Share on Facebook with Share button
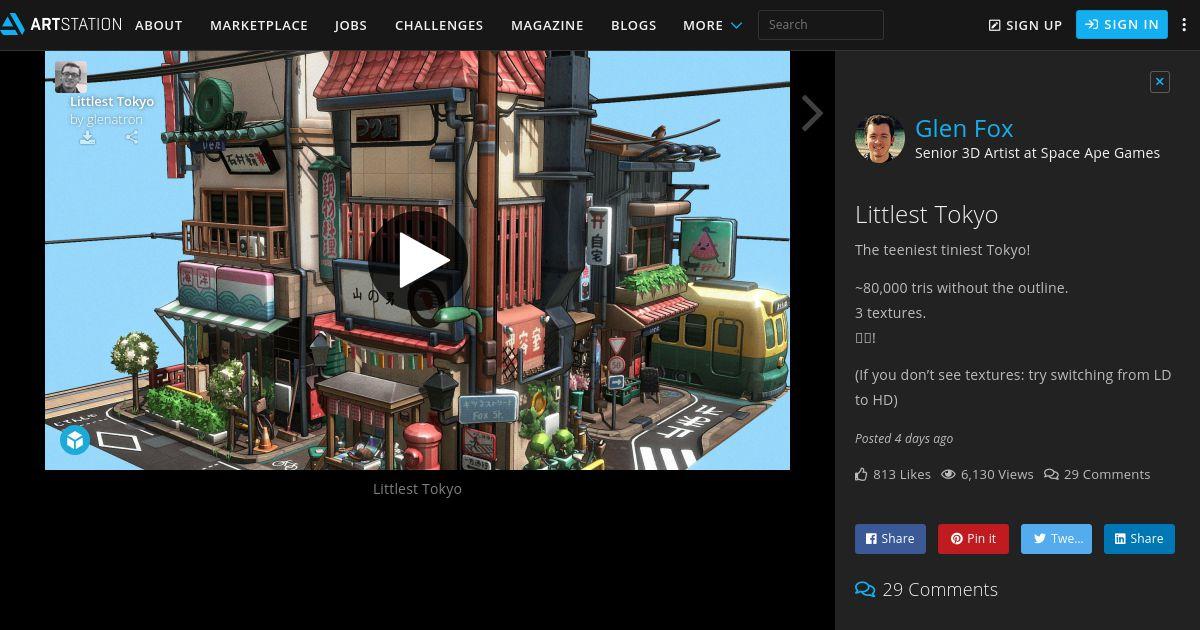This screenshot has height=630, width=1200. tap(890, 539)
